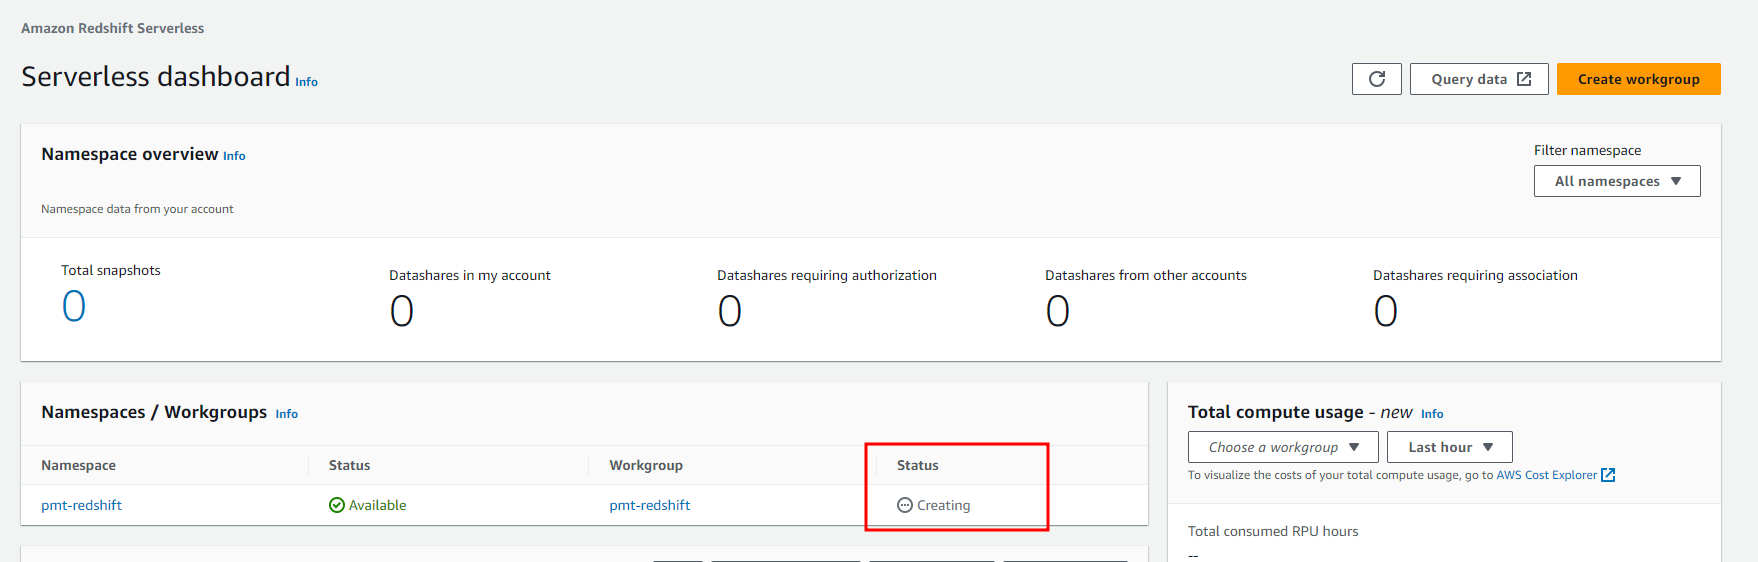Click the Namespace column header

[78, 465]
